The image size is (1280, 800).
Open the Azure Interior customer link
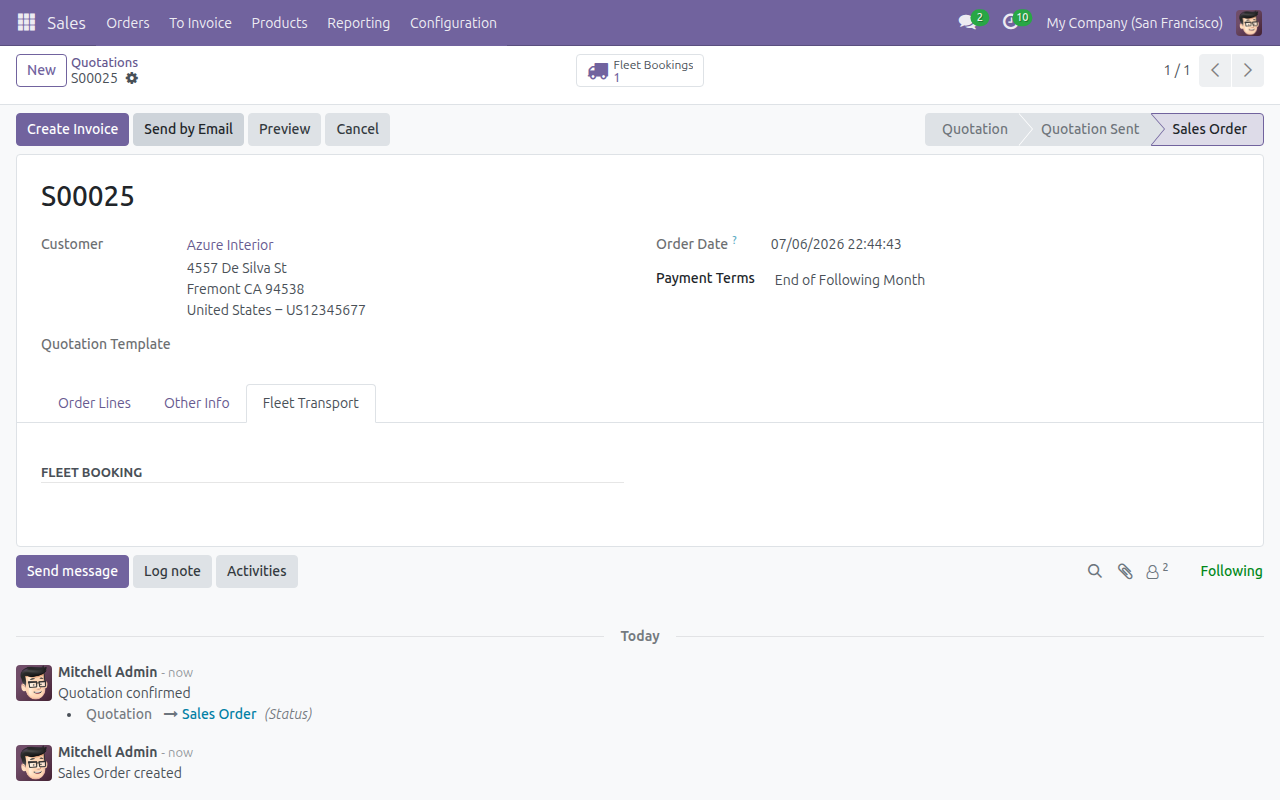coord(230,245)
